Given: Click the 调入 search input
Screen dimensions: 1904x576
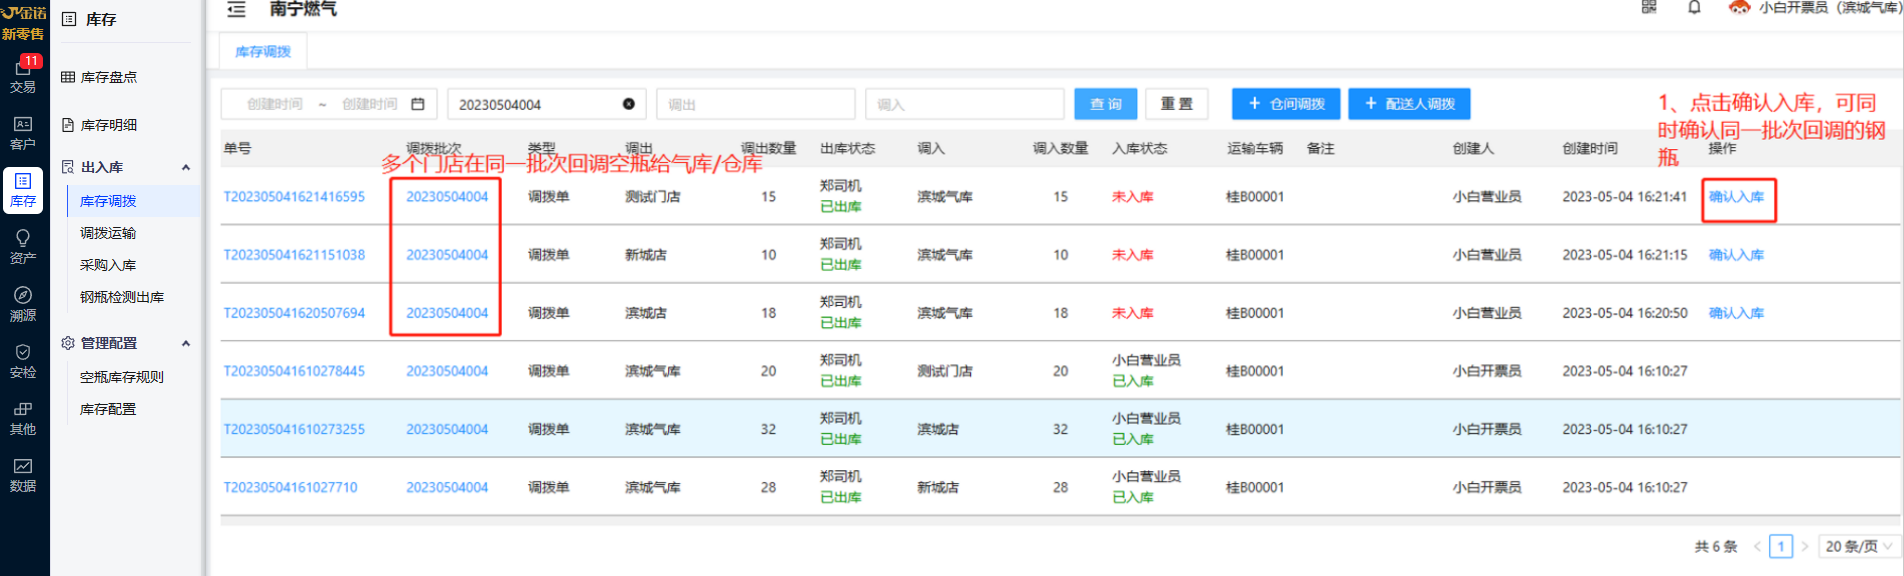Looking at the screenshot, I should tap(964, 104).
